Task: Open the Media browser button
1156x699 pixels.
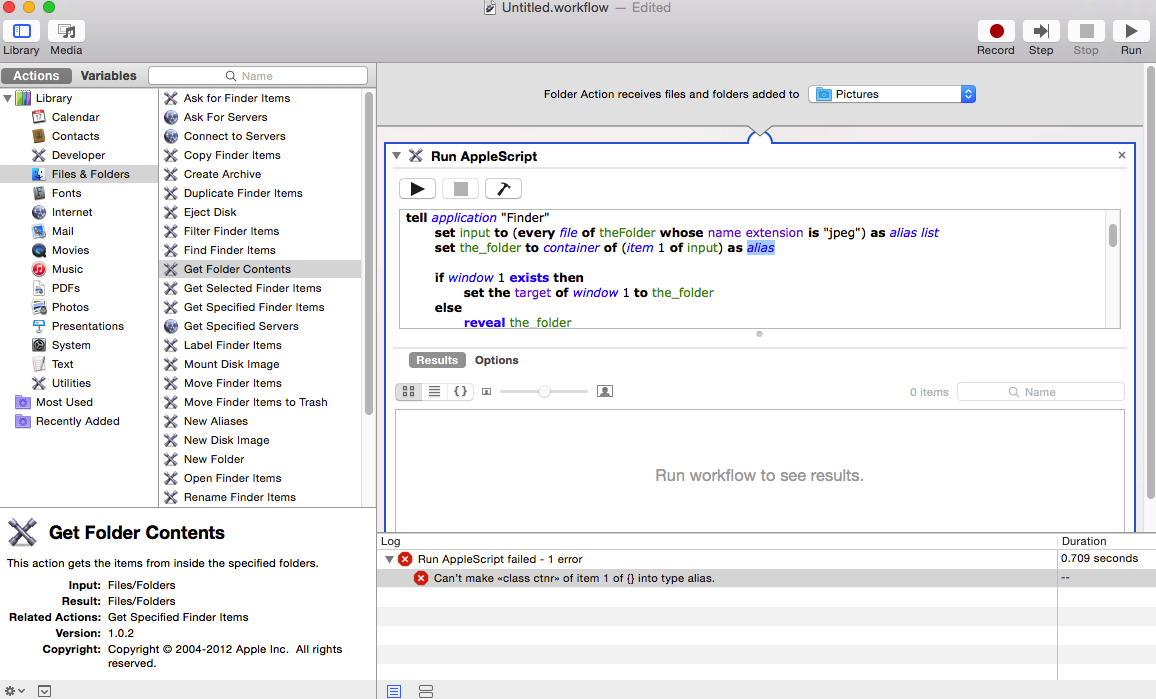Action: (66, 31)
